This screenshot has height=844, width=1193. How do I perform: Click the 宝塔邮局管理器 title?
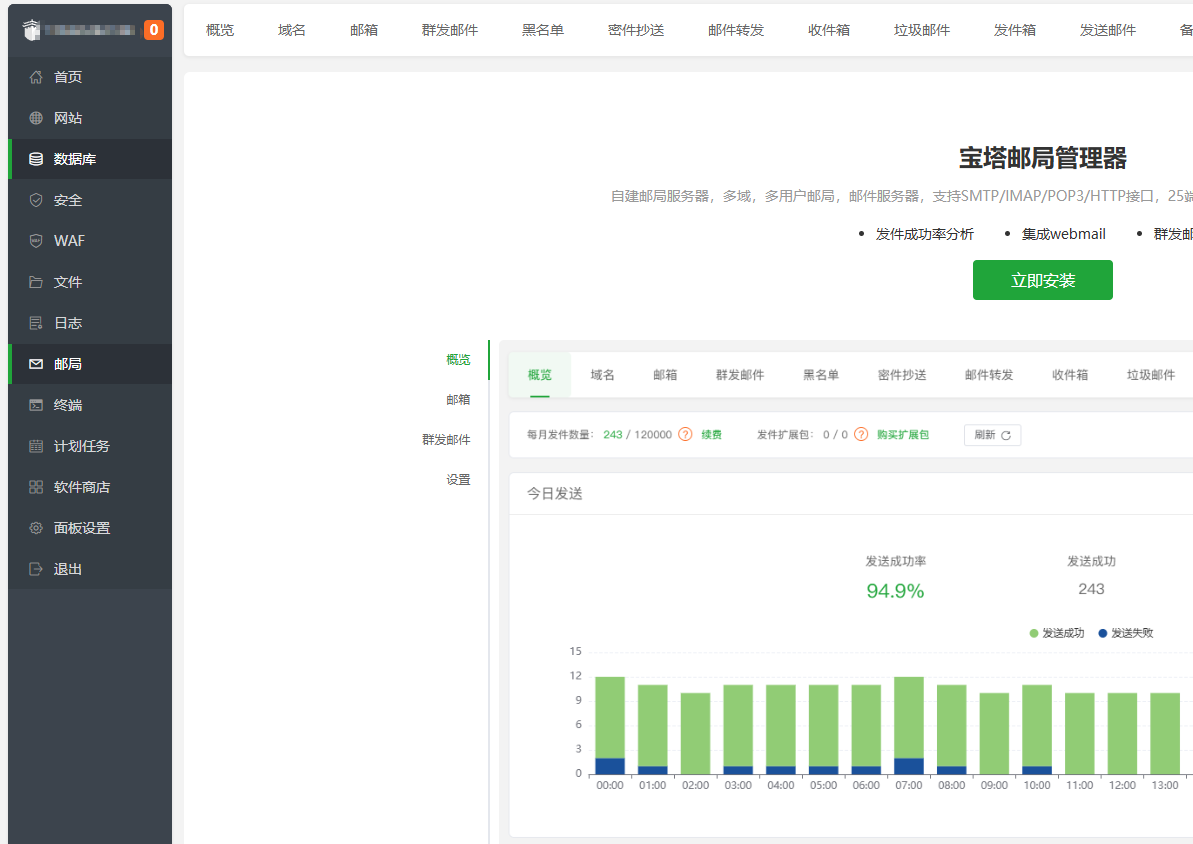click(1042, 158)
